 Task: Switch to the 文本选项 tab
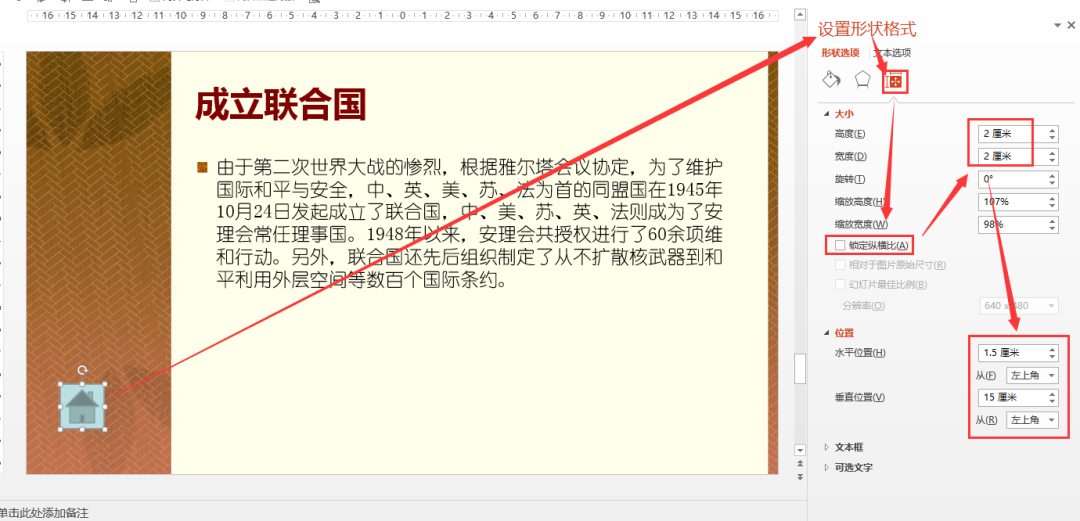[893, 52]
